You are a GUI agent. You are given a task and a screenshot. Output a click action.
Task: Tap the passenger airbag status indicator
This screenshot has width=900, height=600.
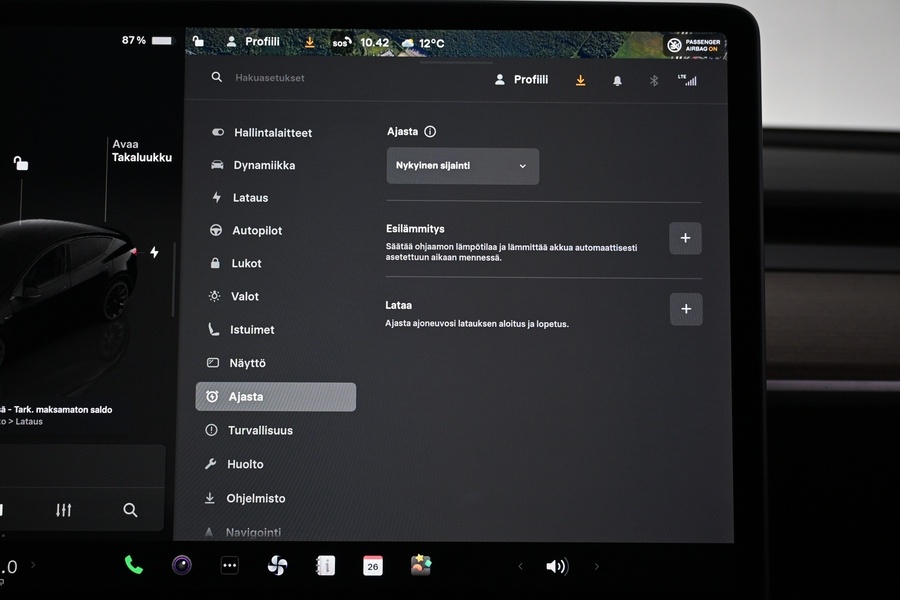(x=694, y=45)
